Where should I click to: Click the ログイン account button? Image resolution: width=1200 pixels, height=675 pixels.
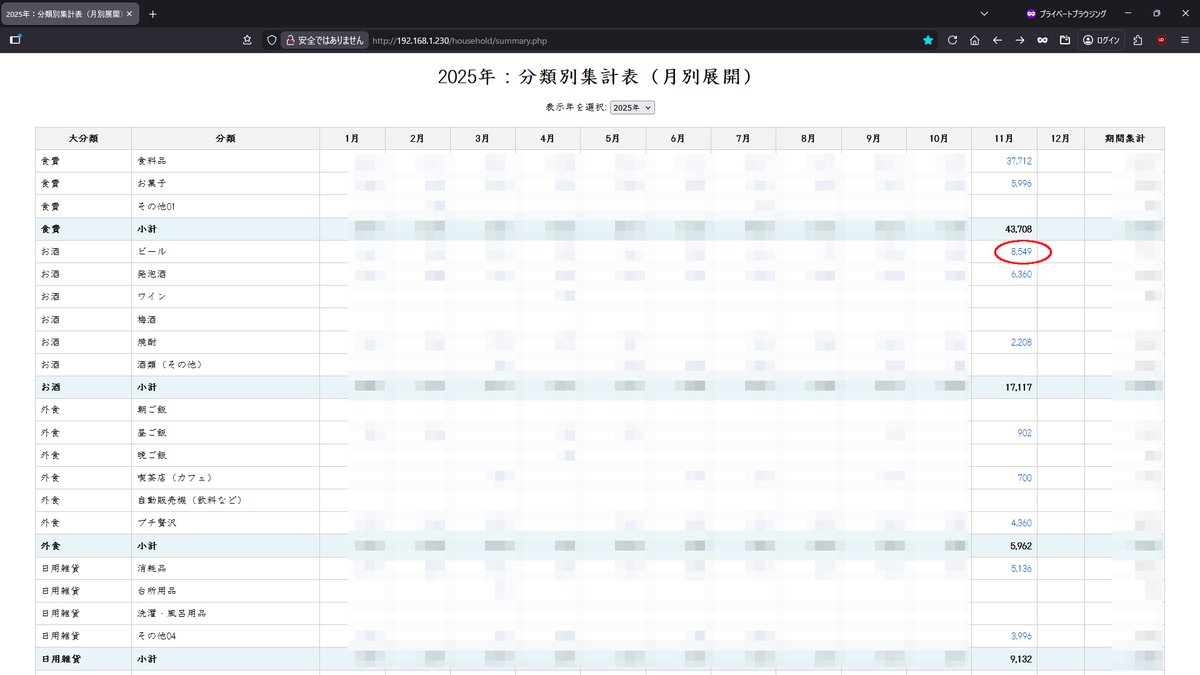pyautogui.click(x=1101, y=40)
